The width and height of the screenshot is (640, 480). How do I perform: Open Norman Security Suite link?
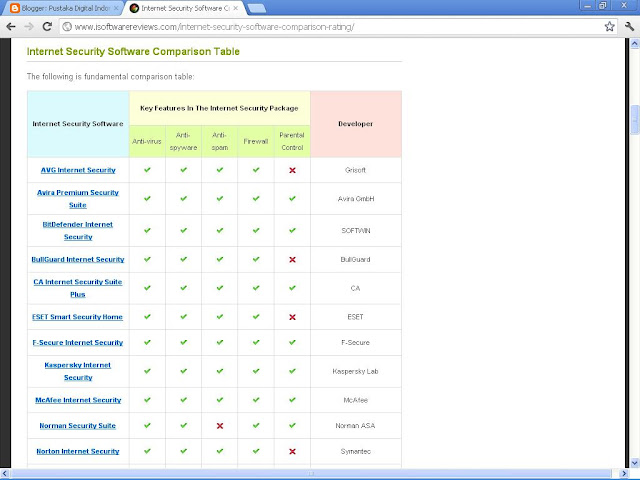click(78, 426)
